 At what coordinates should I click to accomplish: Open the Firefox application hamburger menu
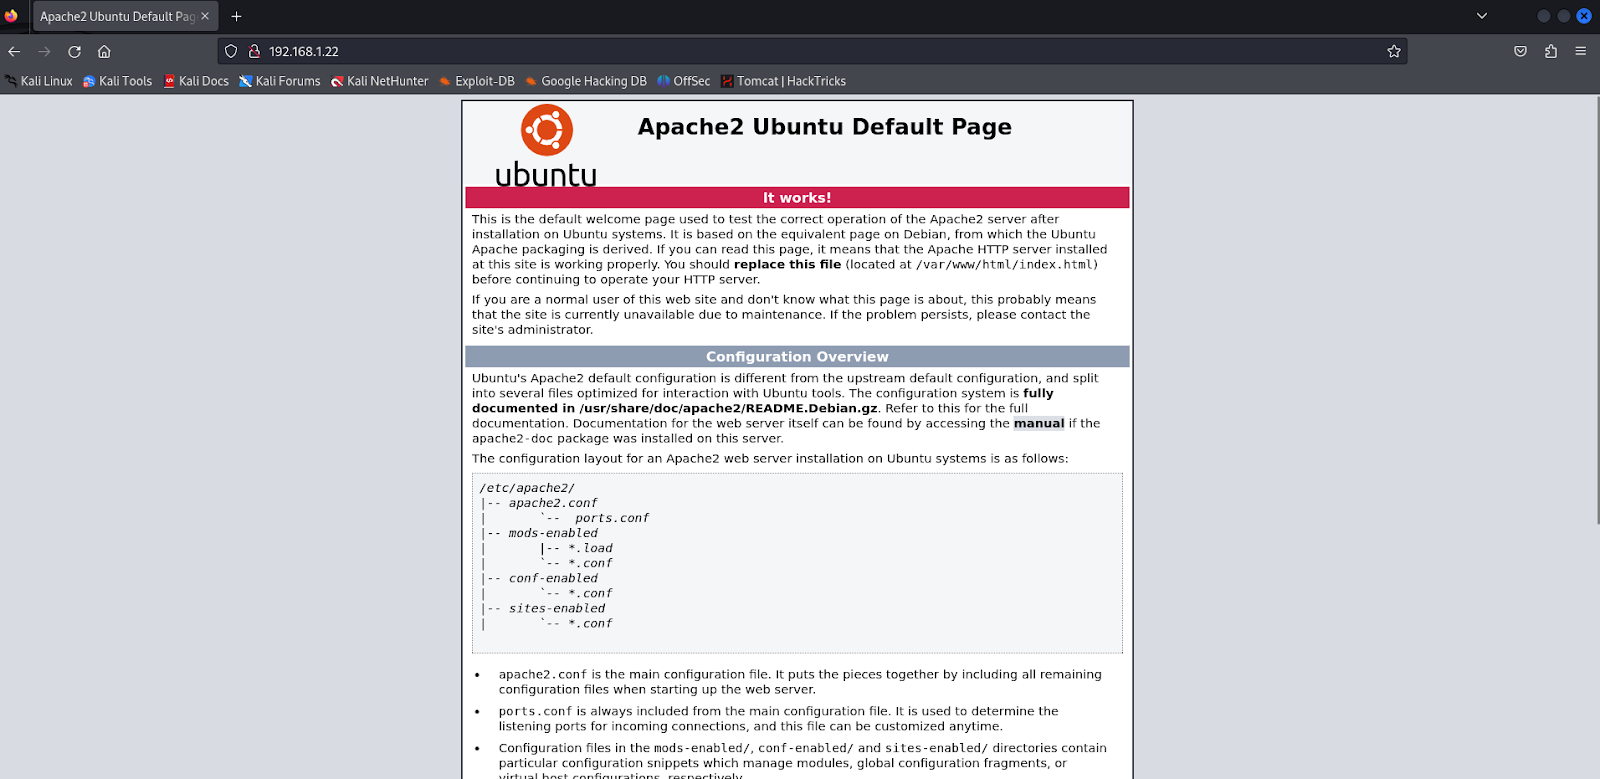click(1581, 51)
